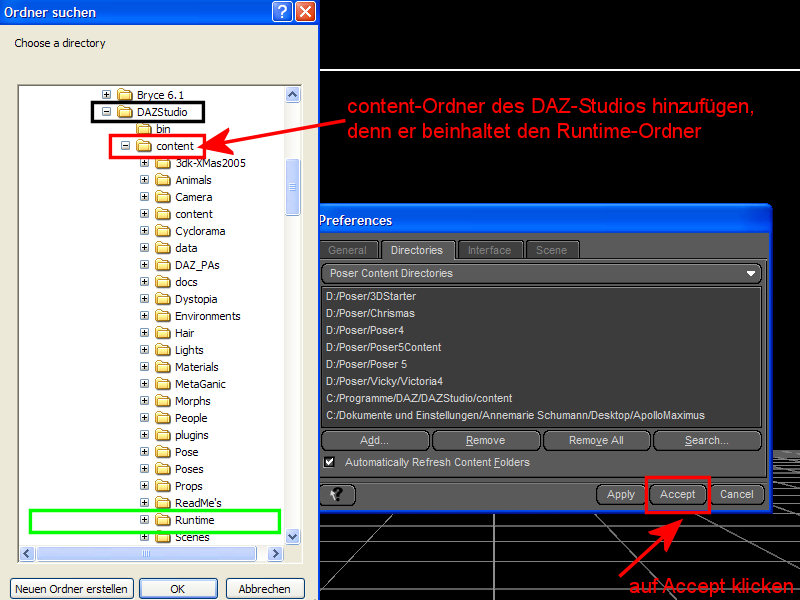The height and width of the screenshot is (600, 800).
Task: Switch to the General tab
Action: point(347,250)
